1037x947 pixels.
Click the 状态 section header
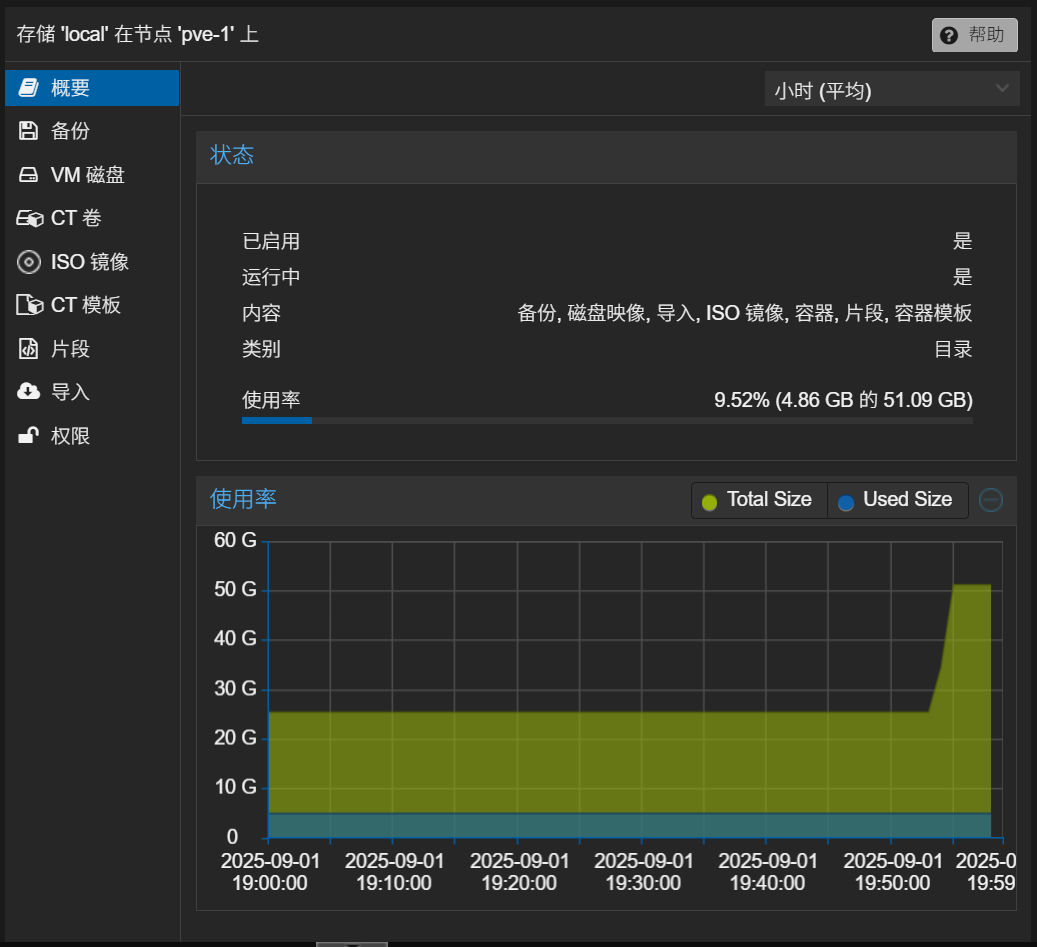[233, 155]
